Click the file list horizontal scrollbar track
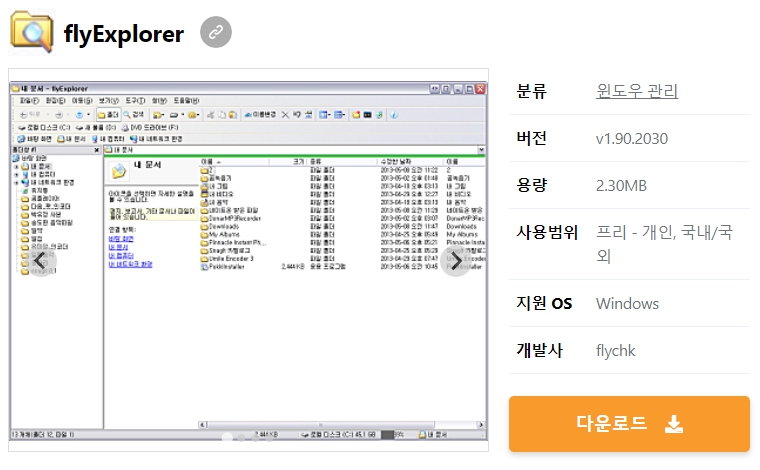 tap(342, 425)
